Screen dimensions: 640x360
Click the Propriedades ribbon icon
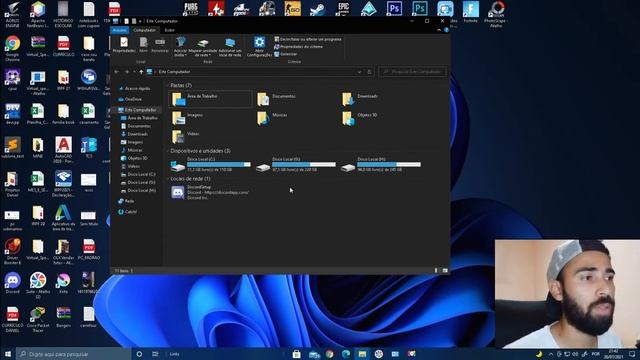point(124,44)
